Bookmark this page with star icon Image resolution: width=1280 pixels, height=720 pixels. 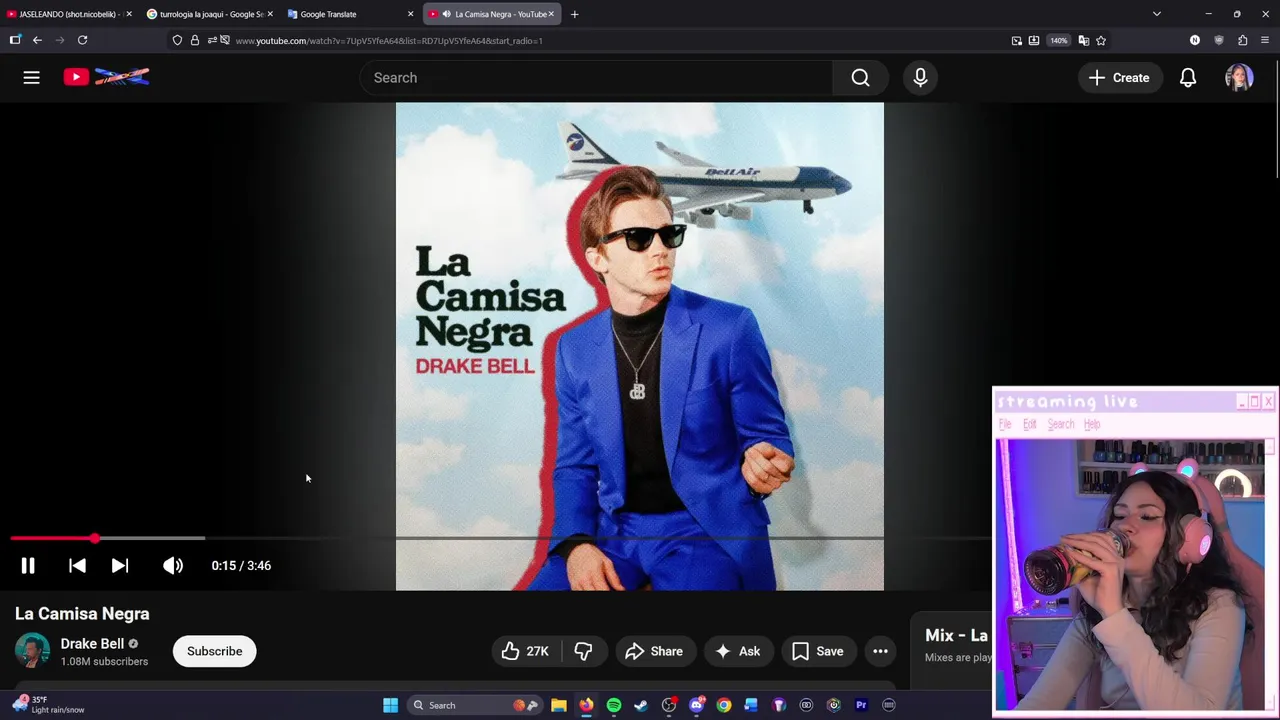(x=1101, y=40)
